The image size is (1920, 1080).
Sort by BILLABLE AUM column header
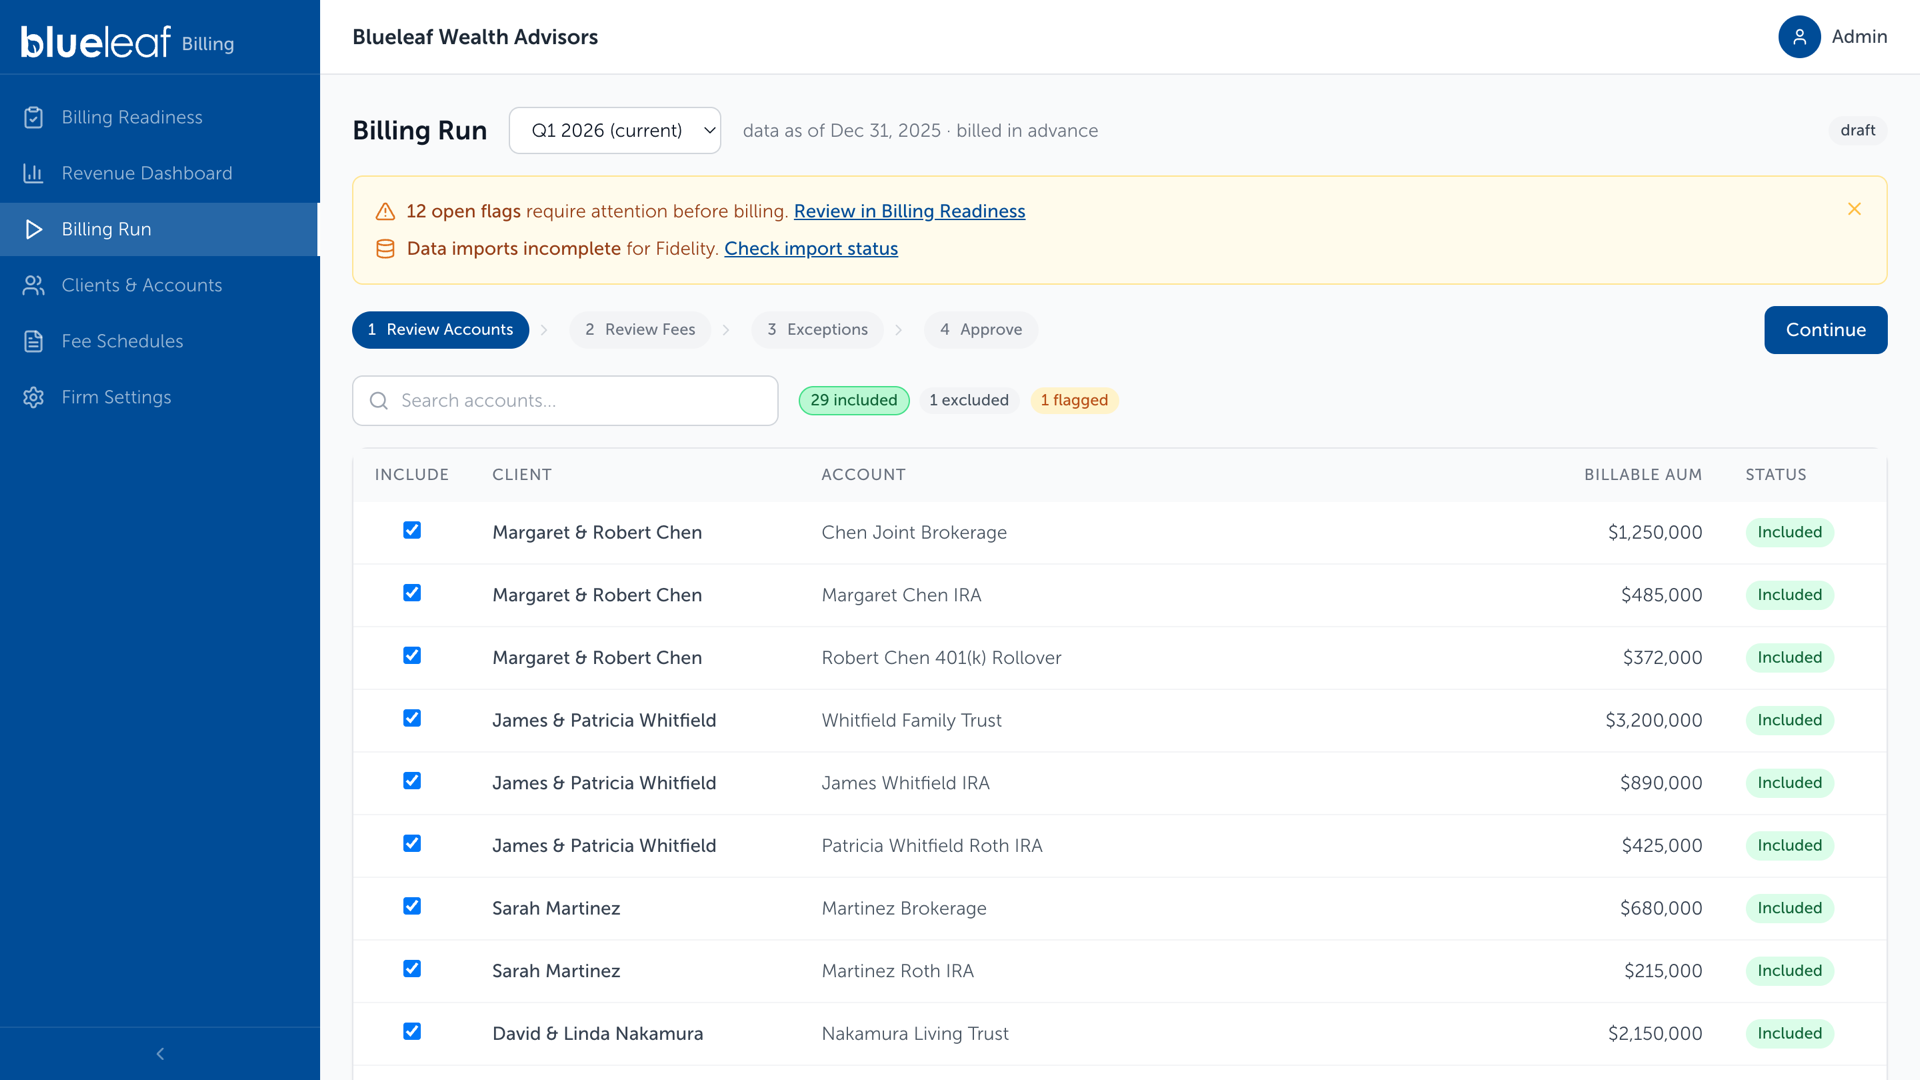1643,475
